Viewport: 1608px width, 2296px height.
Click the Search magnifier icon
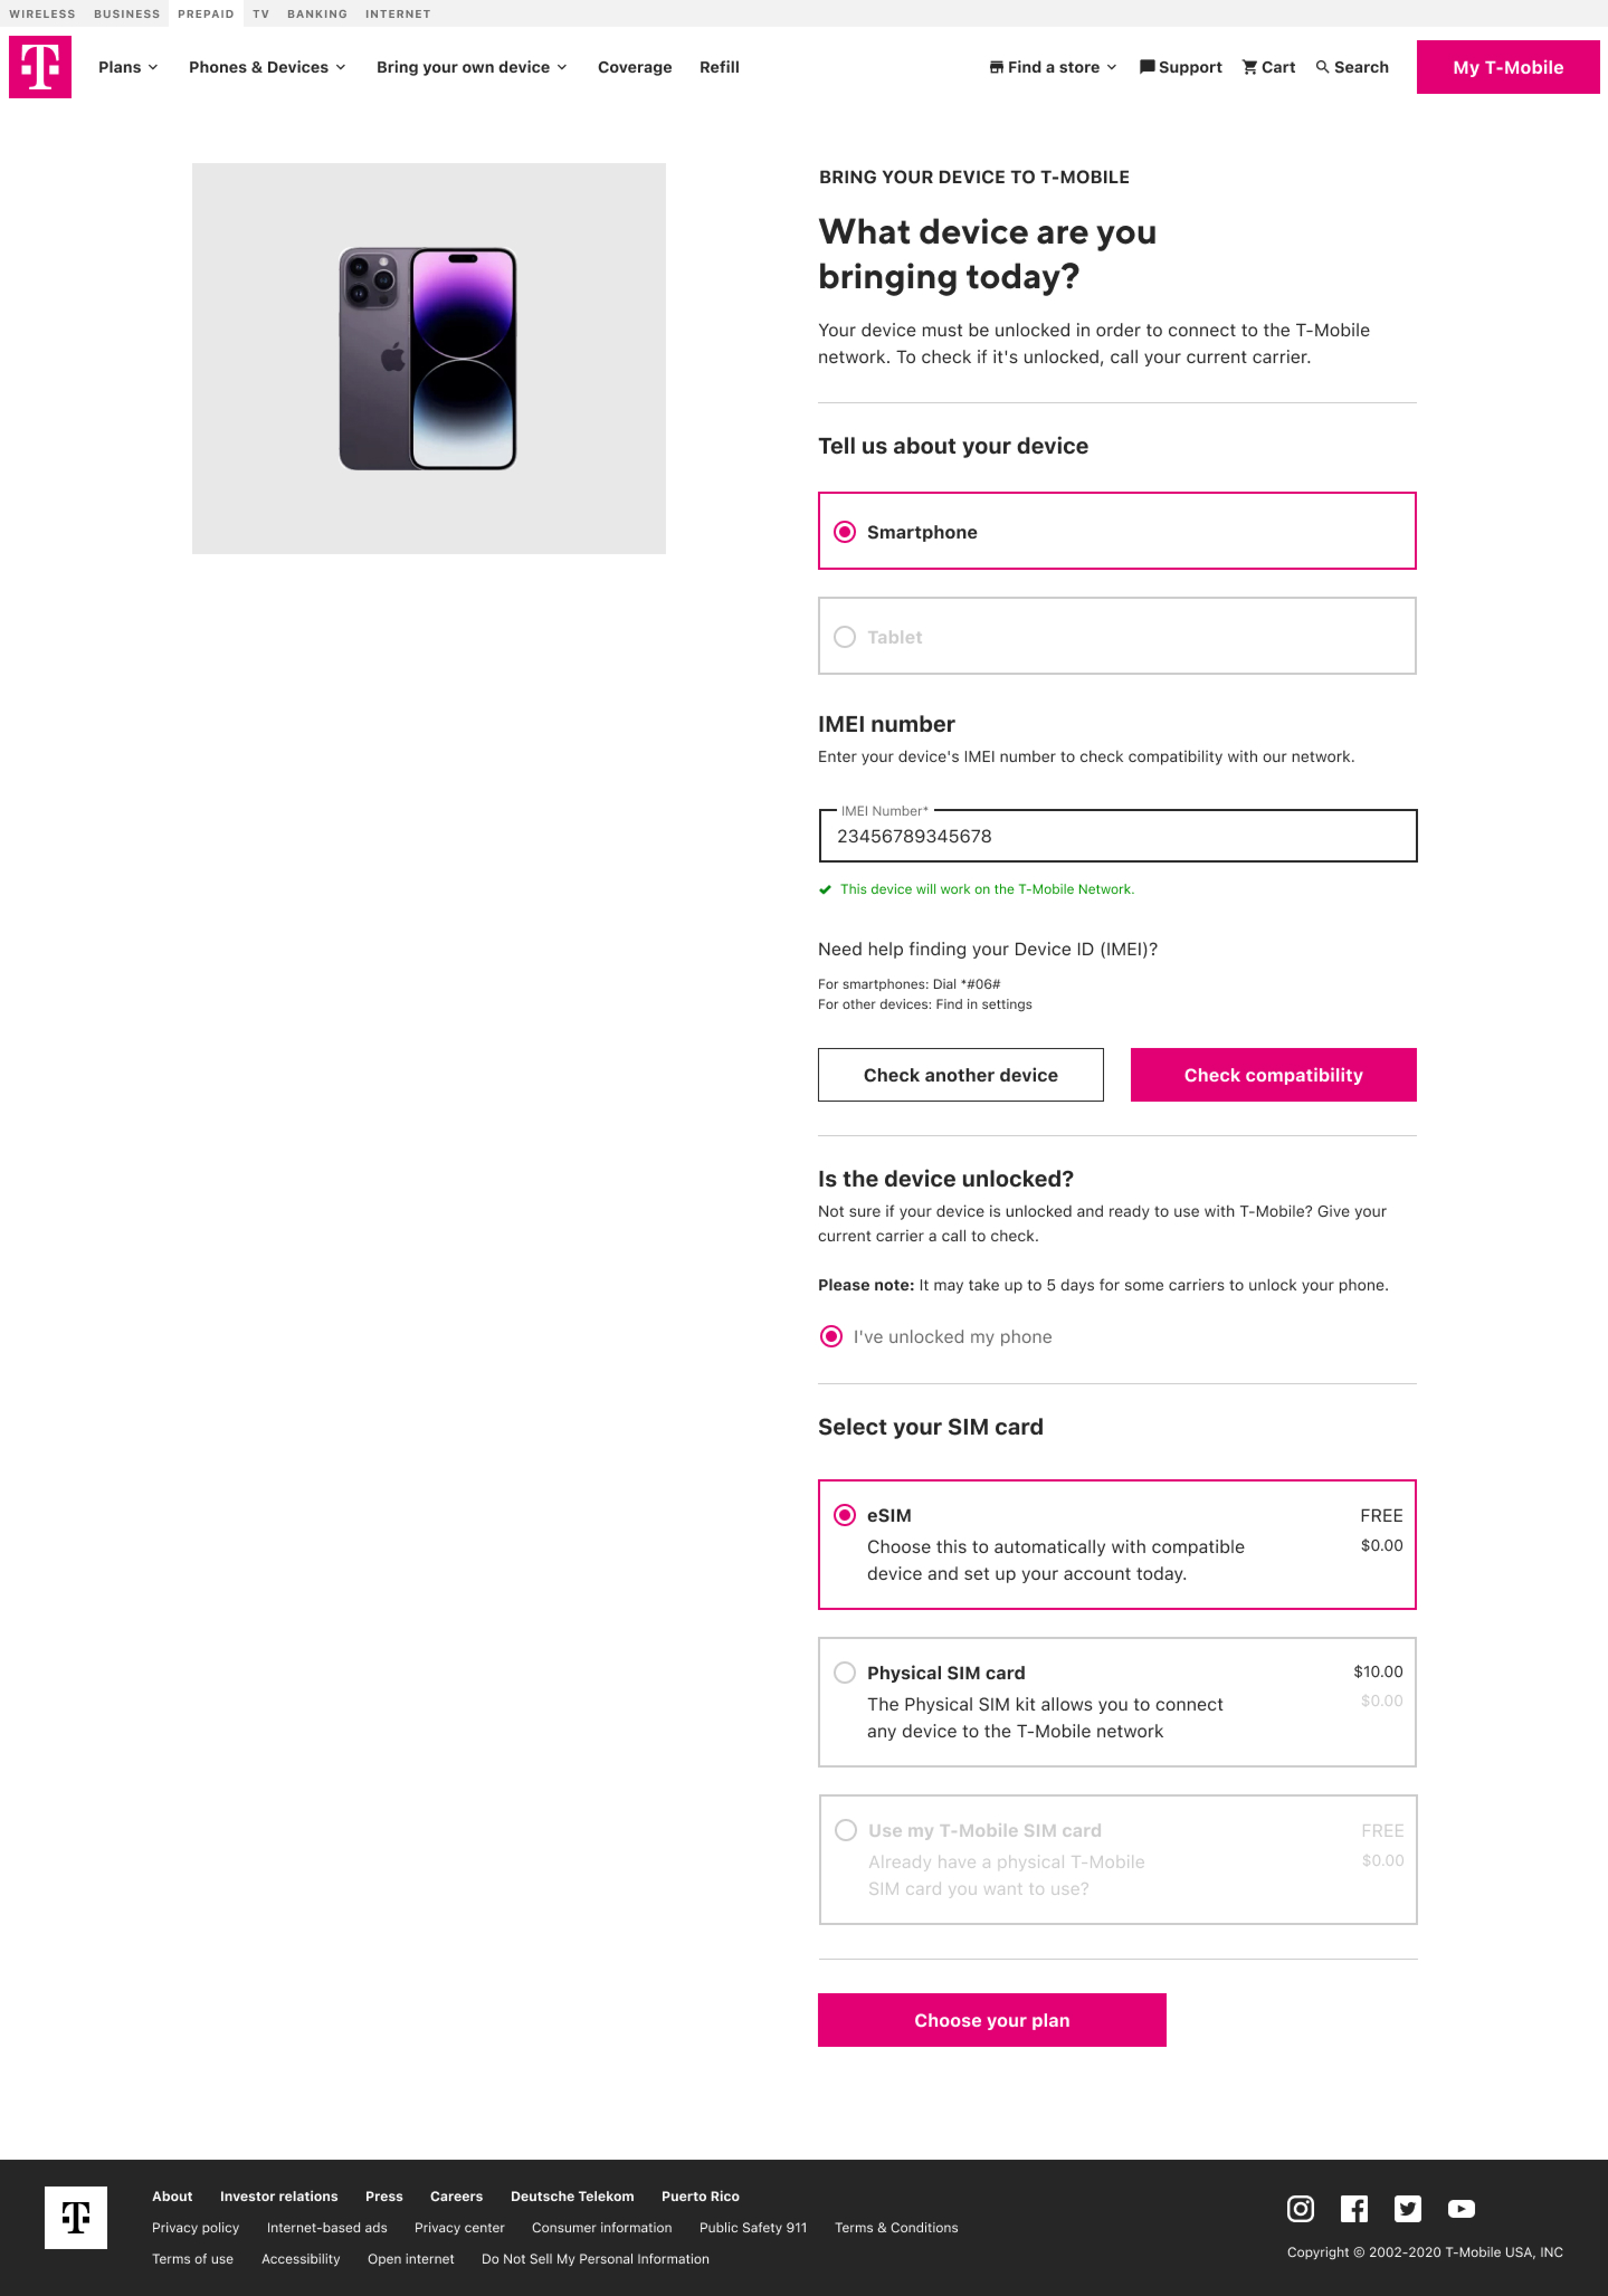tap(1322, 67)
